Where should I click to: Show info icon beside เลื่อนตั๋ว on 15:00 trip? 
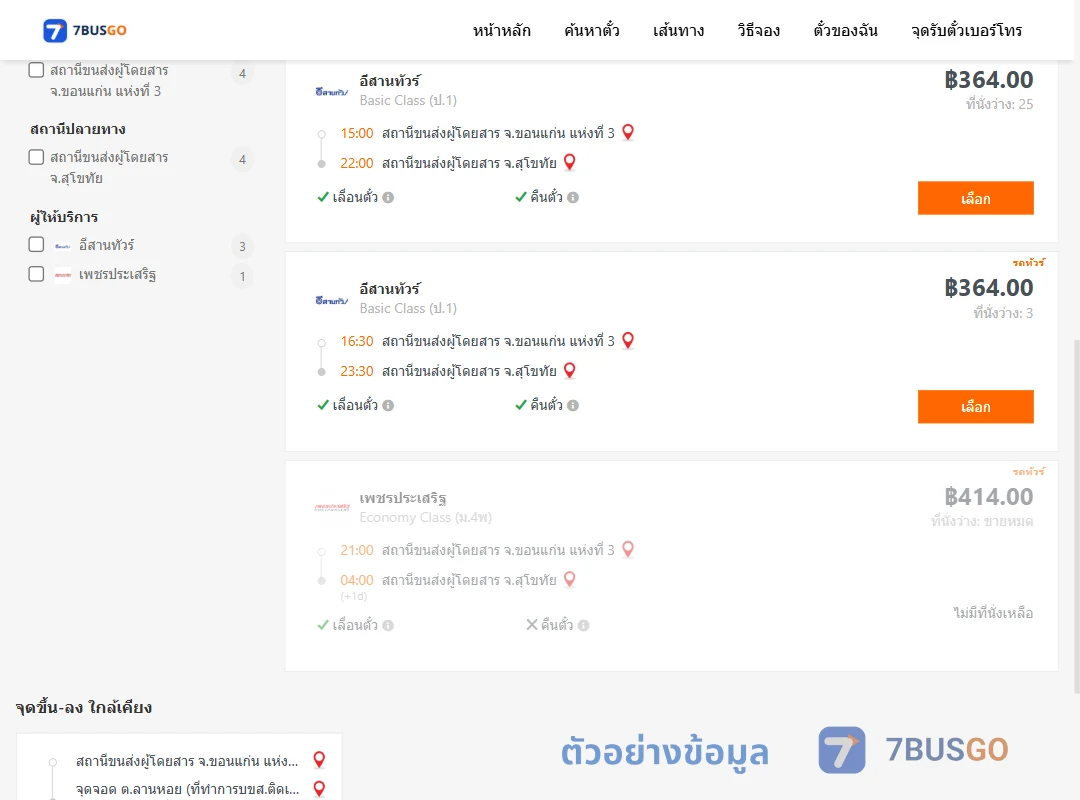pos(388,198)
